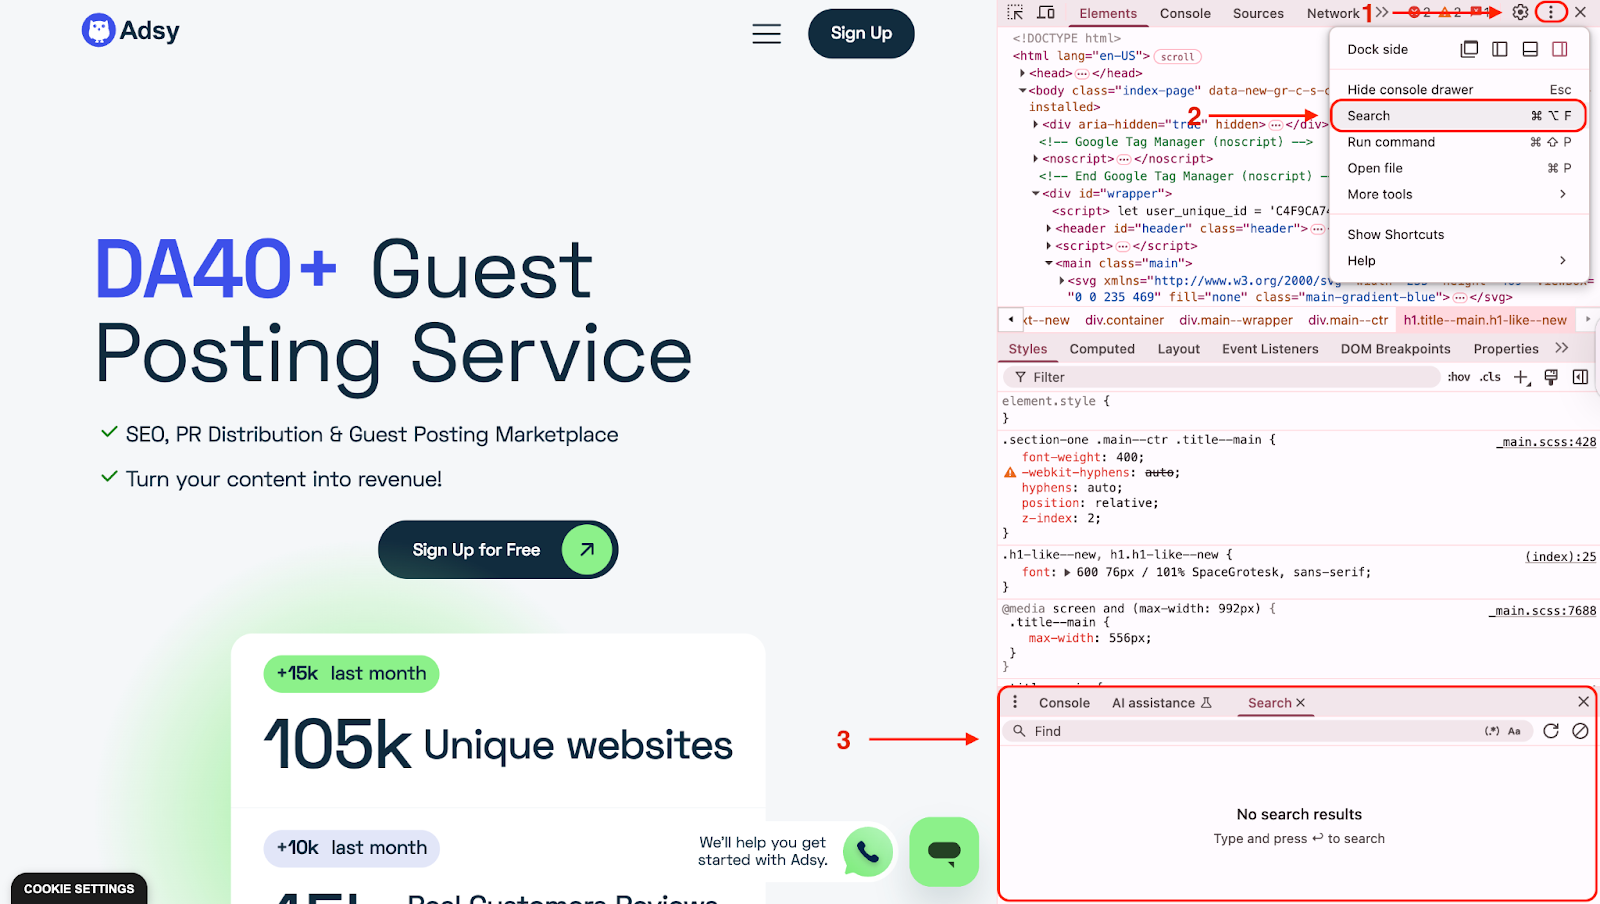This screenshot has height=904, width=1600.
Task: Toggle match case search option
Action: [x=1514, y=731]
